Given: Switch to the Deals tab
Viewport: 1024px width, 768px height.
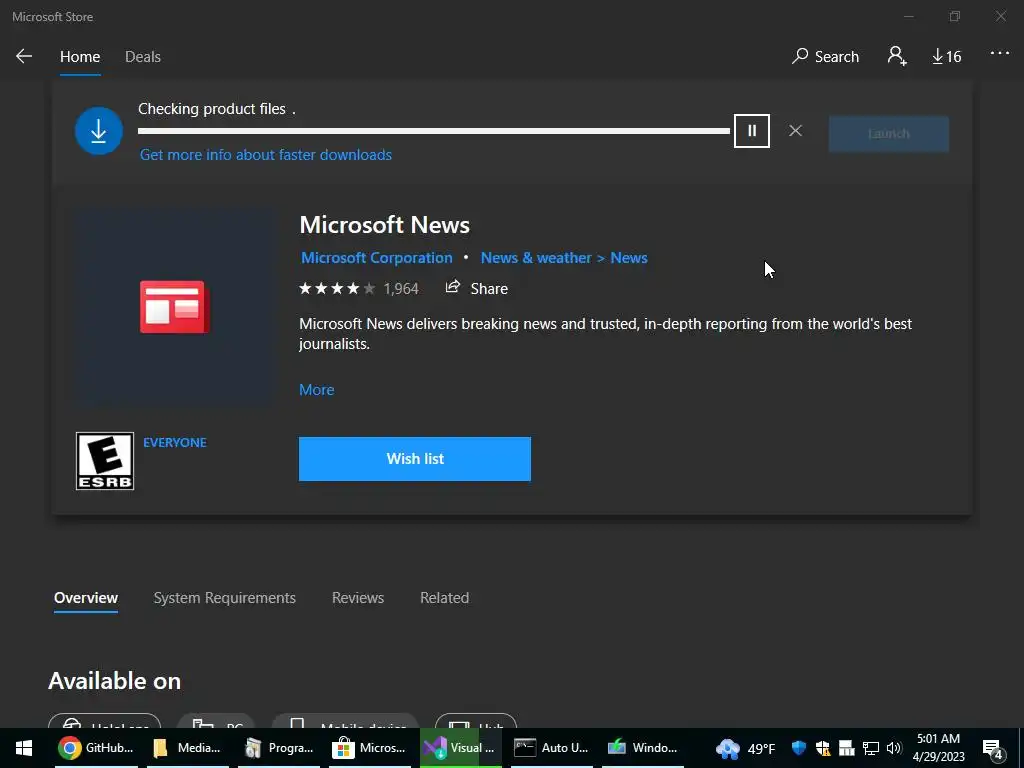Looking at the screenshot, I should 143,57.
